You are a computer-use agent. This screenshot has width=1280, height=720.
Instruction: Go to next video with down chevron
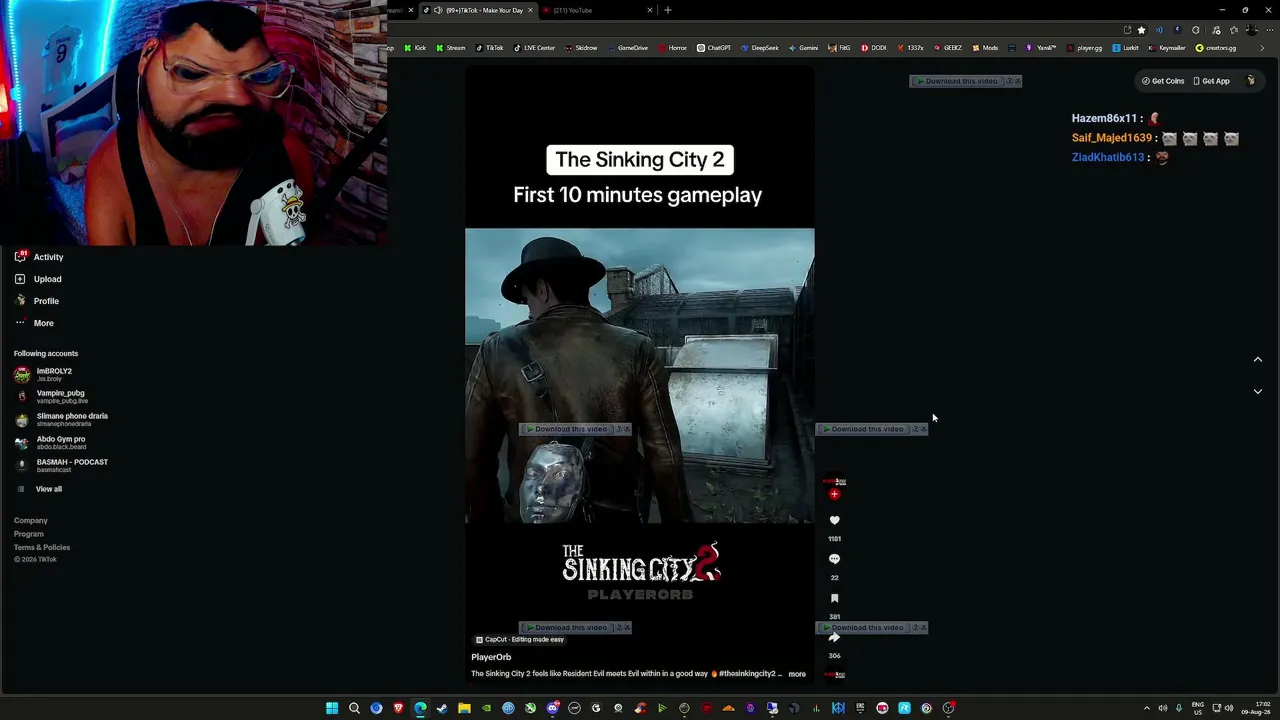1258,392
